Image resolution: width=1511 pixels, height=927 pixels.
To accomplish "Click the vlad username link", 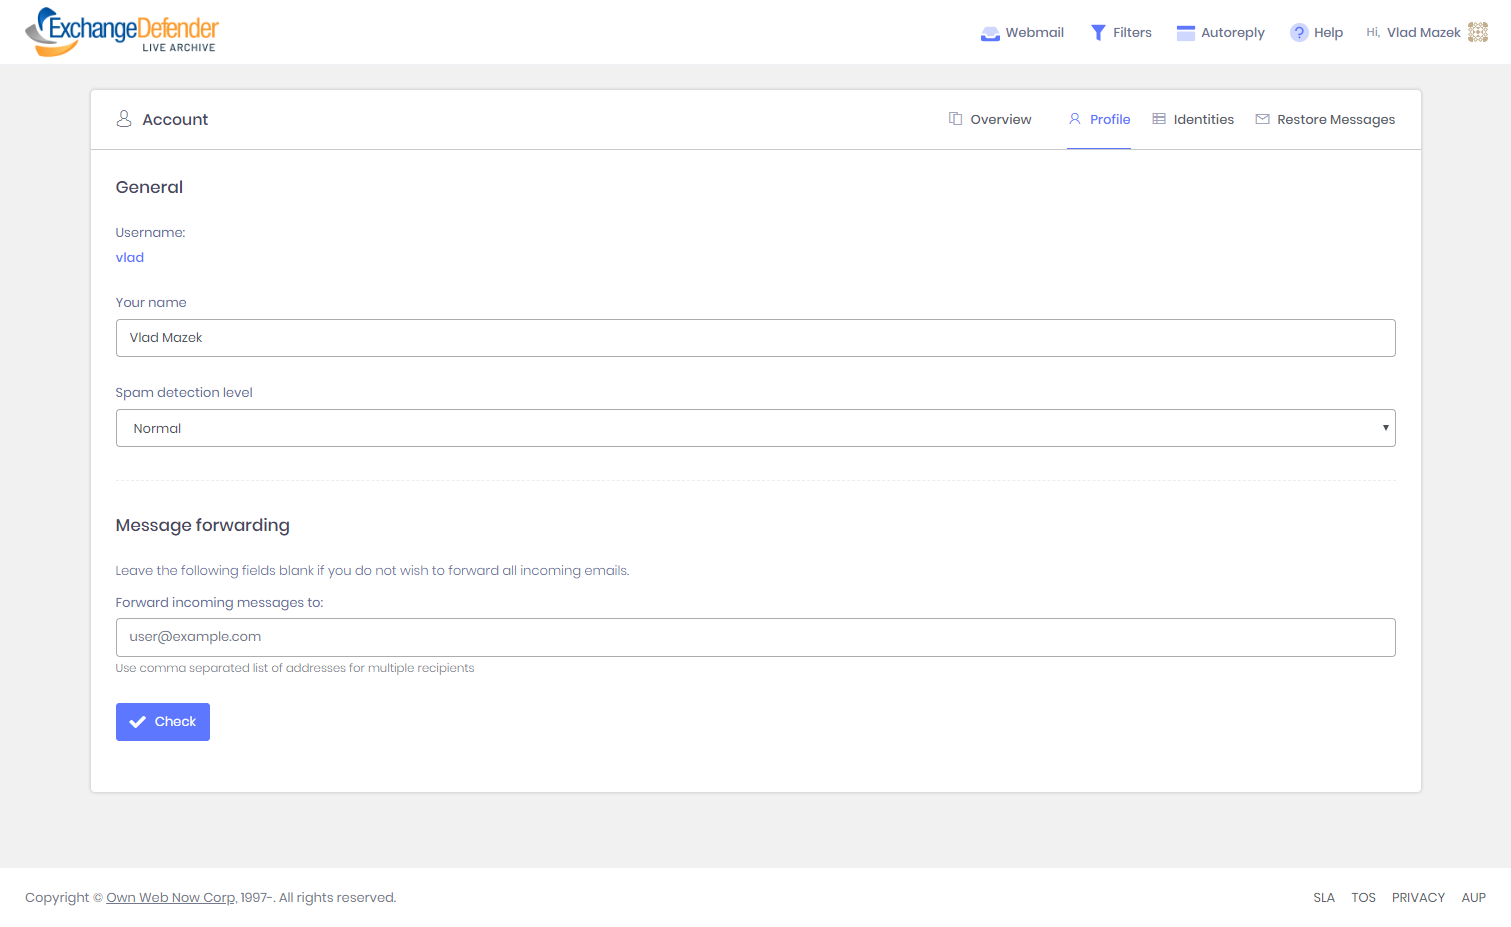I will tap(130, 258).
